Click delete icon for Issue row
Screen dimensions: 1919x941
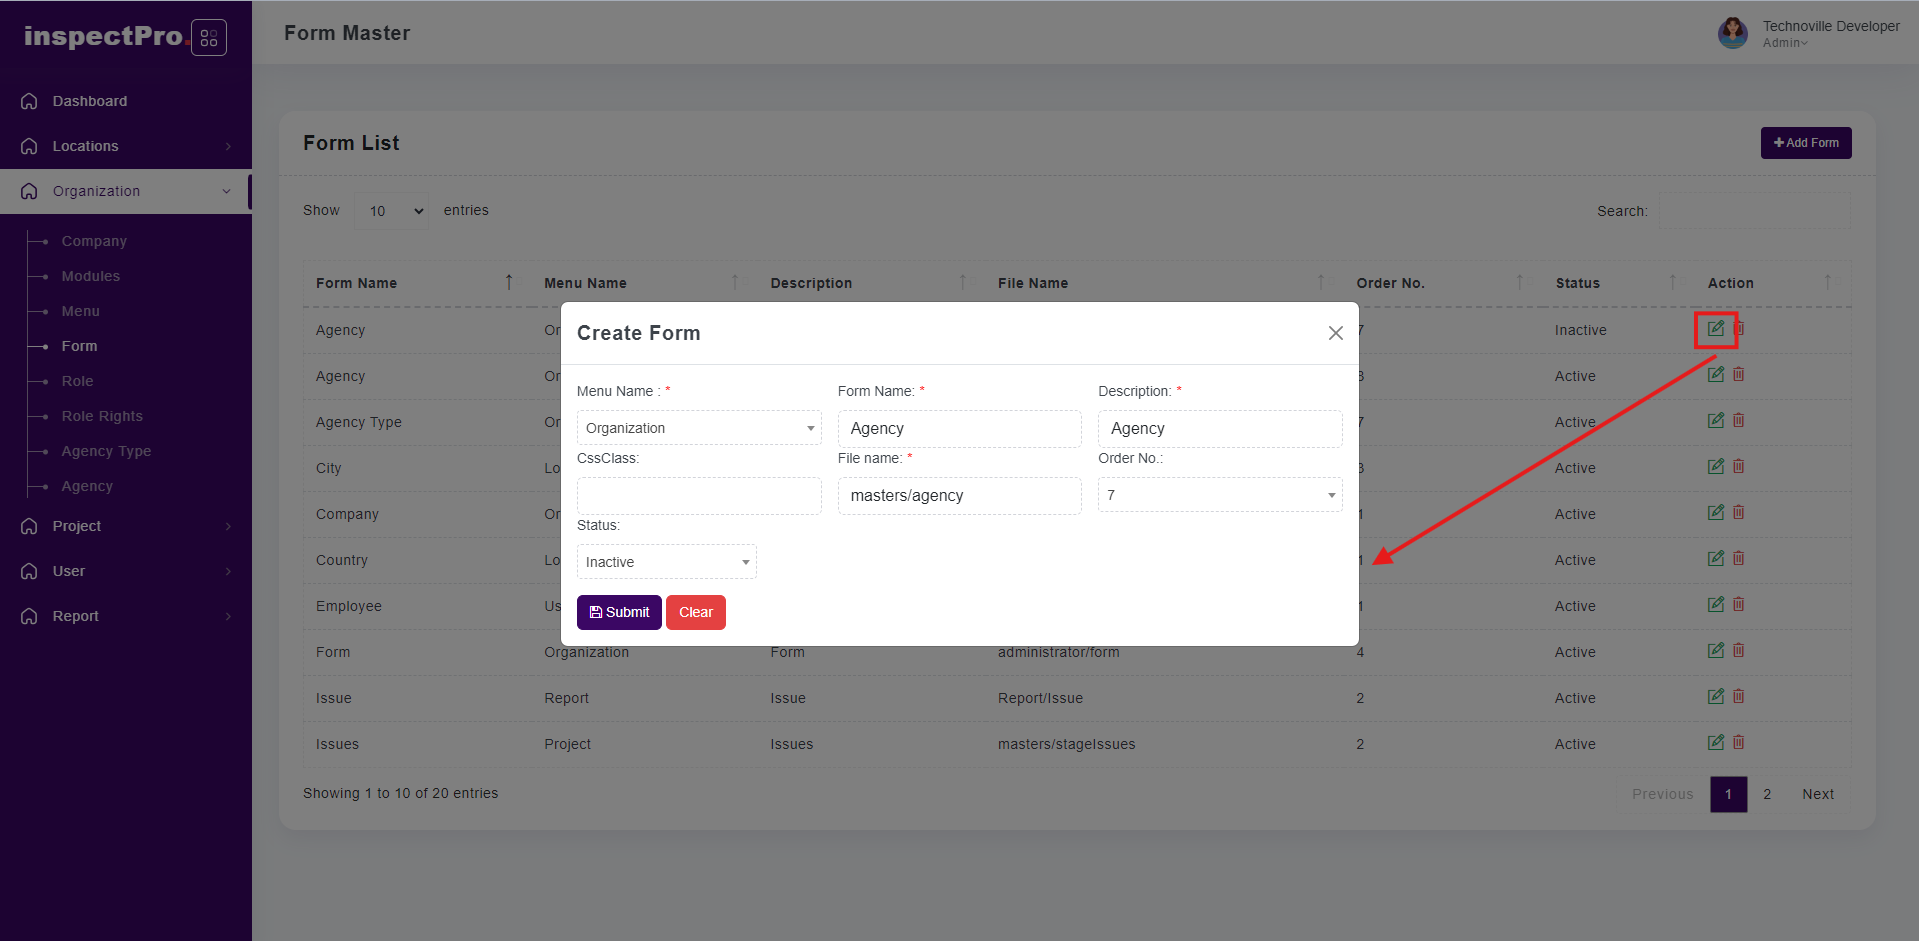[1738, 696]
